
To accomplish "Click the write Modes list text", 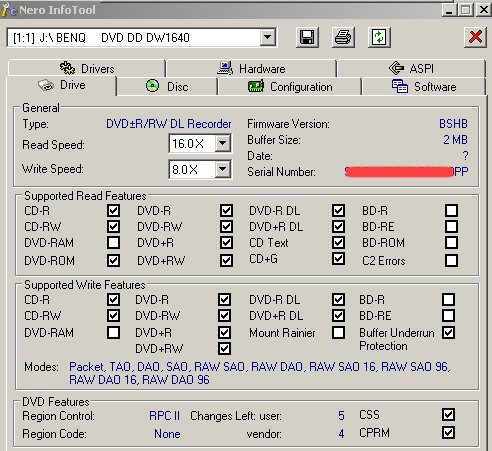I will point(260,373).
